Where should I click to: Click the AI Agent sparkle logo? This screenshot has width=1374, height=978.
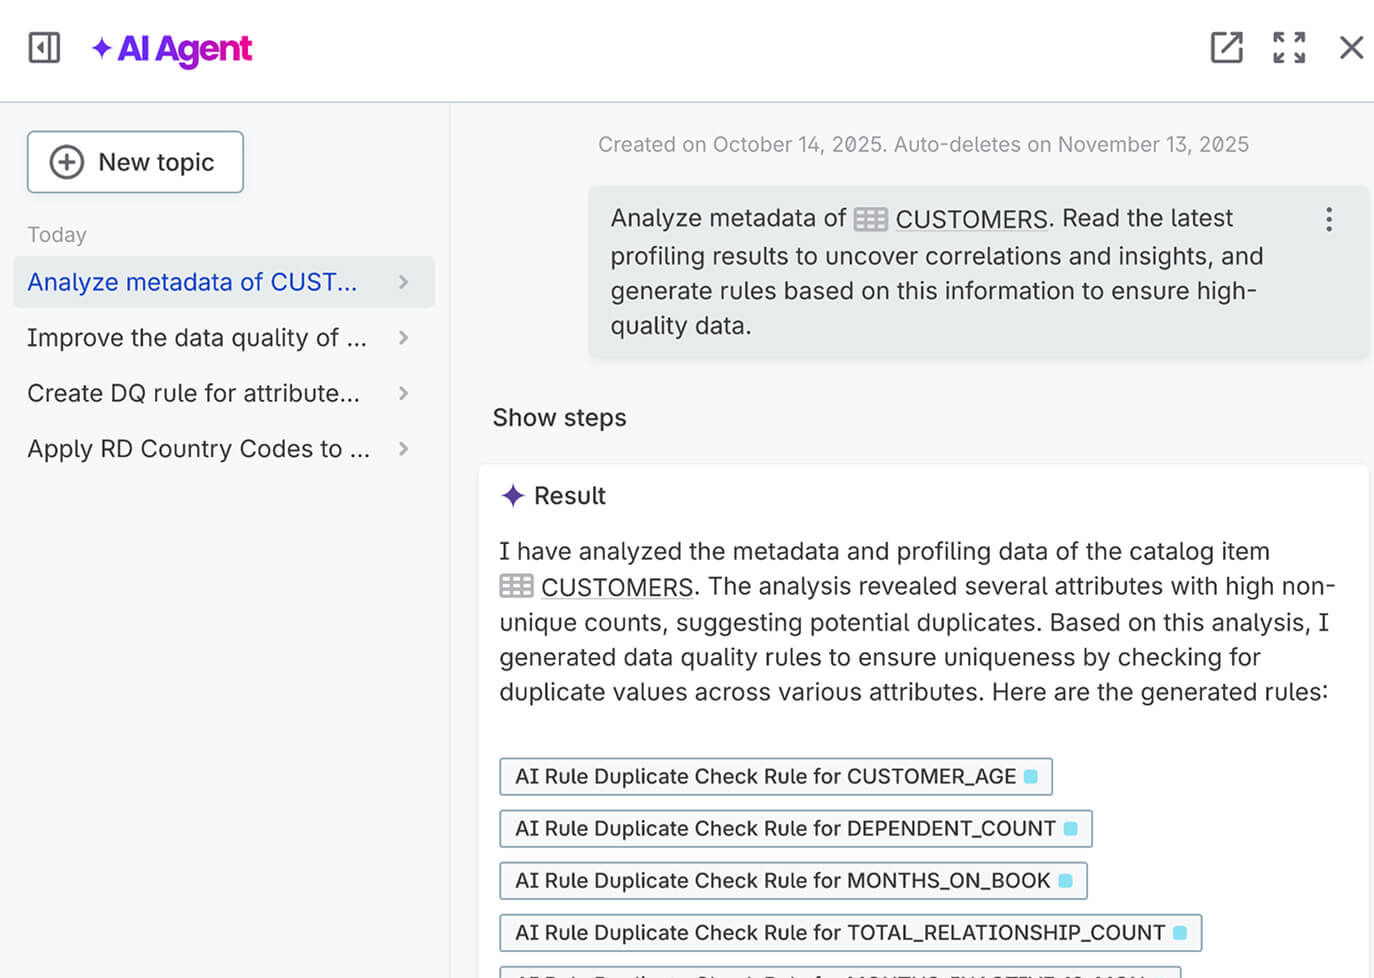click(x=102, y=48)
